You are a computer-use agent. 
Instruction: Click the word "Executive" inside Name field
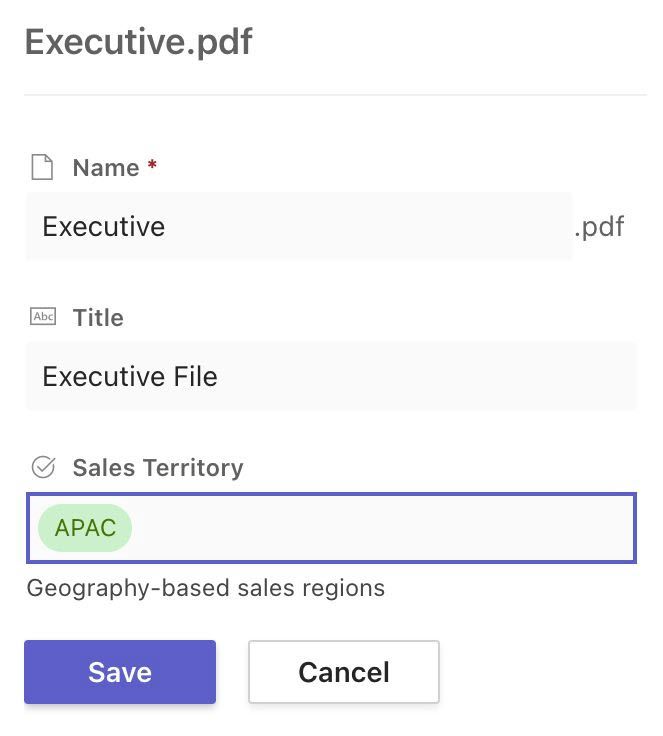coord(104,227)
